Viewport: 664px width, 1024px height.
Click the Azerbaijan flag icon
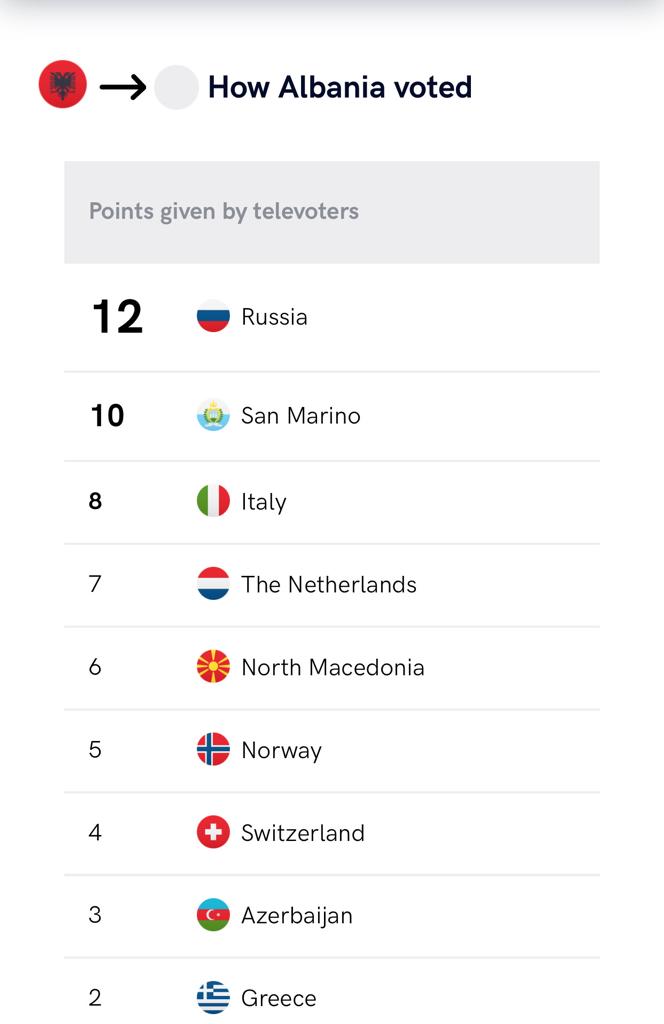tap(213, 915)
